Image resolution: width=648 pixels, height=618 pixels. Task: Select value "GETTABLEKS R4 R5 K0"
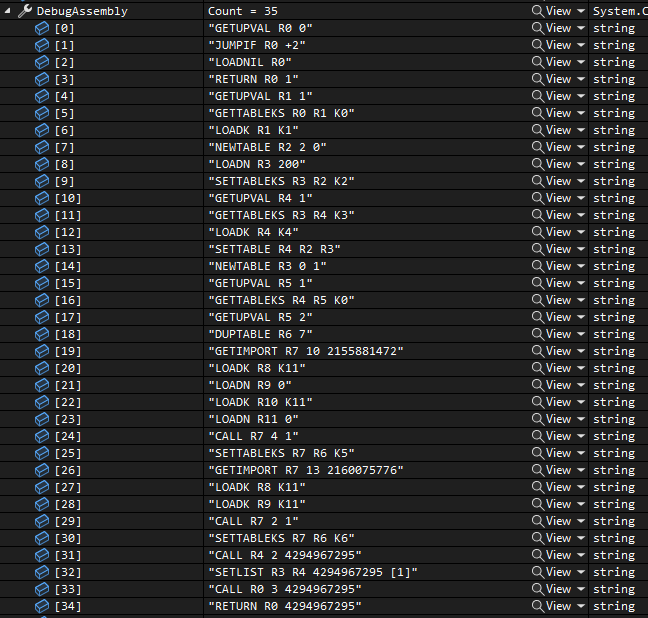tap(281, 300)
